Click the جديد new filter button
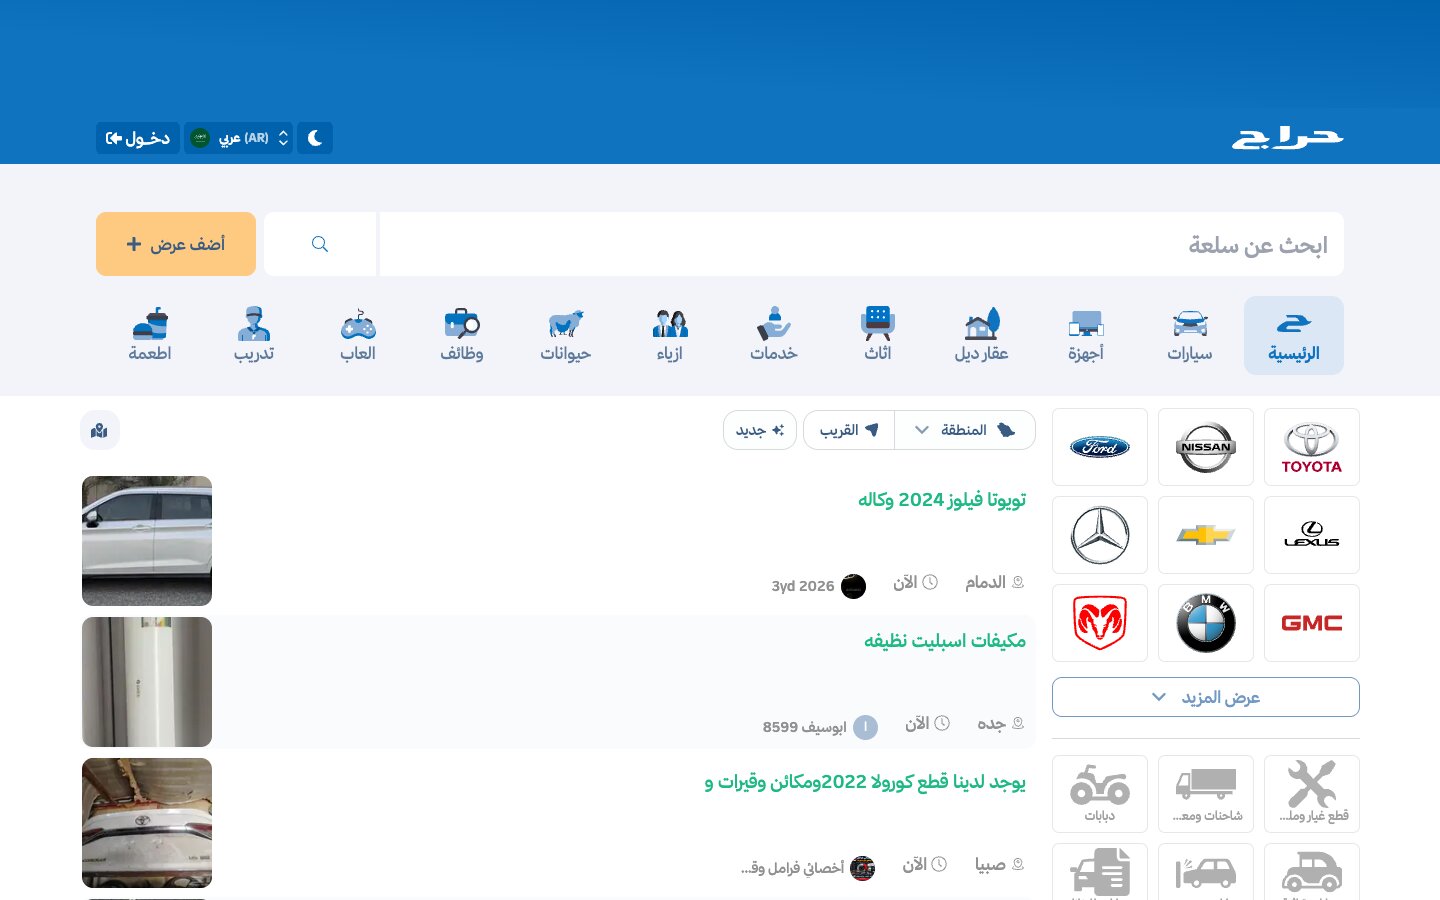 [760, 430]
